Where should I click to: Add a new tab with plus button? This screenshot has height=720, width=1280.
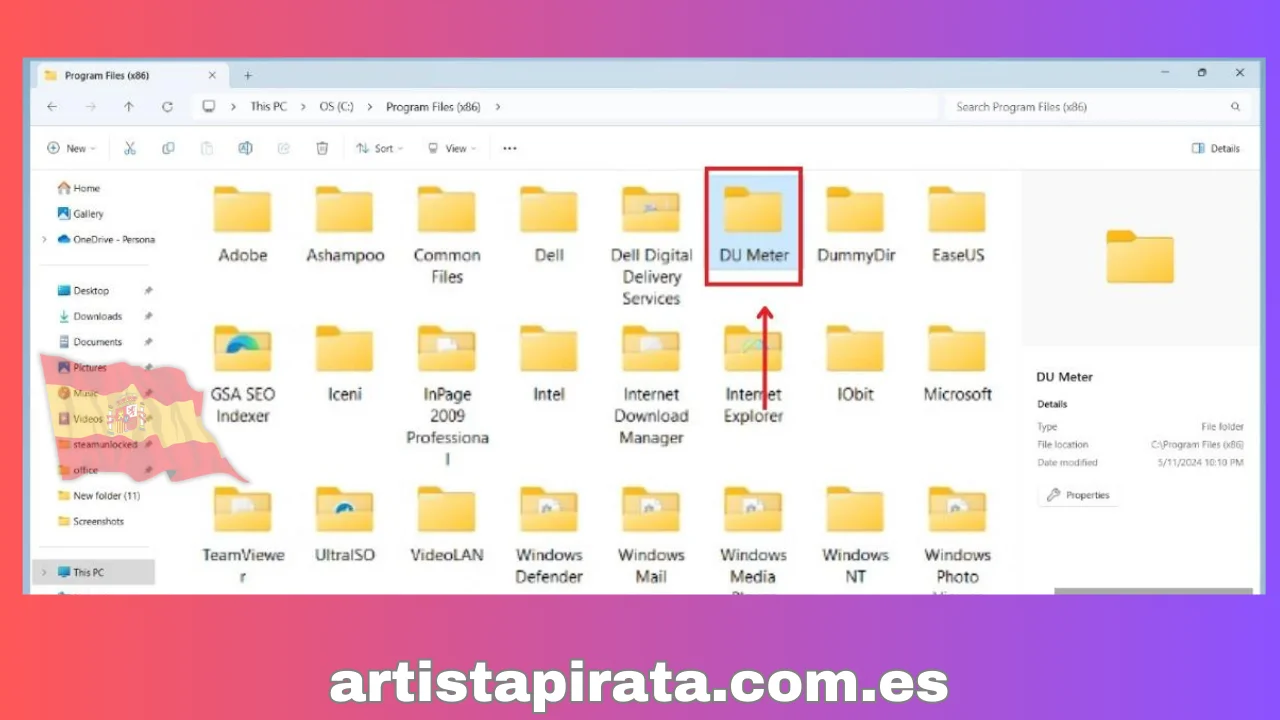pos(248,75)
